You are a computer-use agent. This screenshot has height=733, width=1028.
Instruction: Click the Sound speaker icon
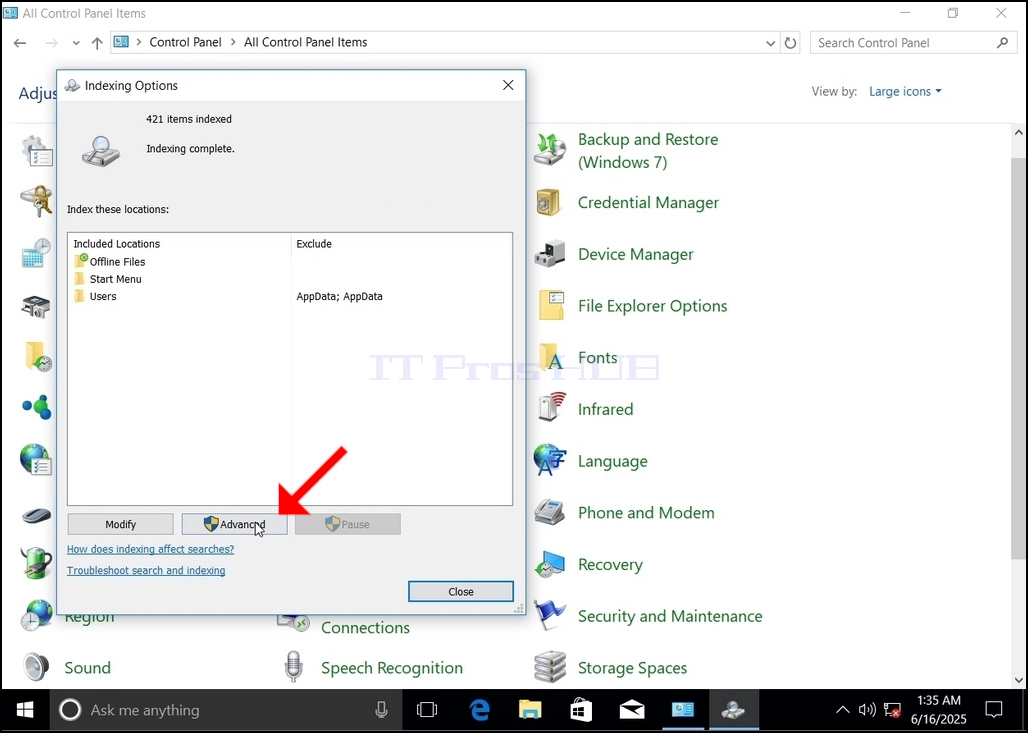click(x=36, y=667)
